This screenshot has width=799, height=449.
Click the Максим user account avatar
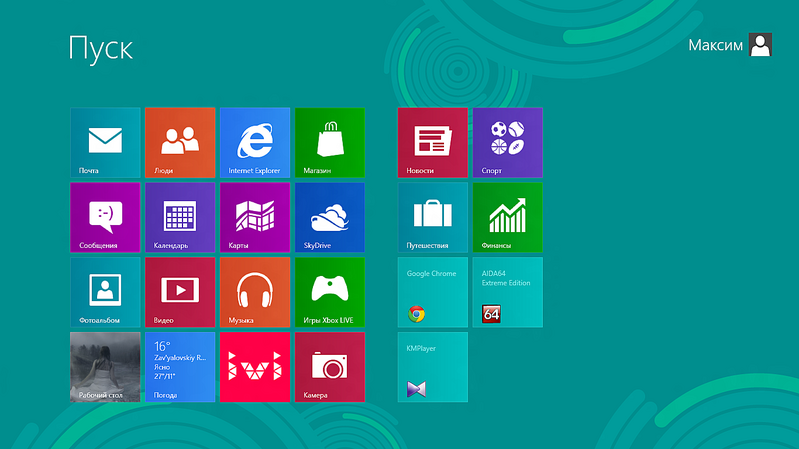(x=761, y=45)
